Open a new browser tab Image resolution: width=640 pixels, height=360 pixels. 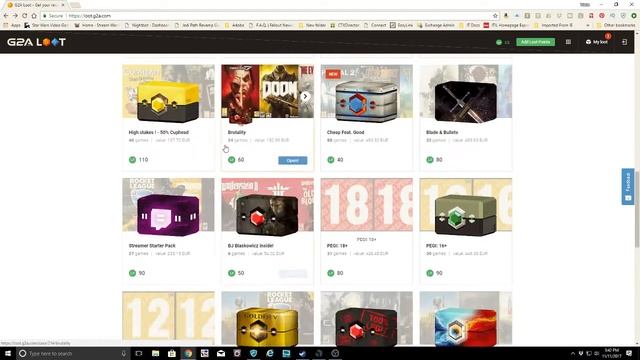pyautogui.click(x=75, y=5)
